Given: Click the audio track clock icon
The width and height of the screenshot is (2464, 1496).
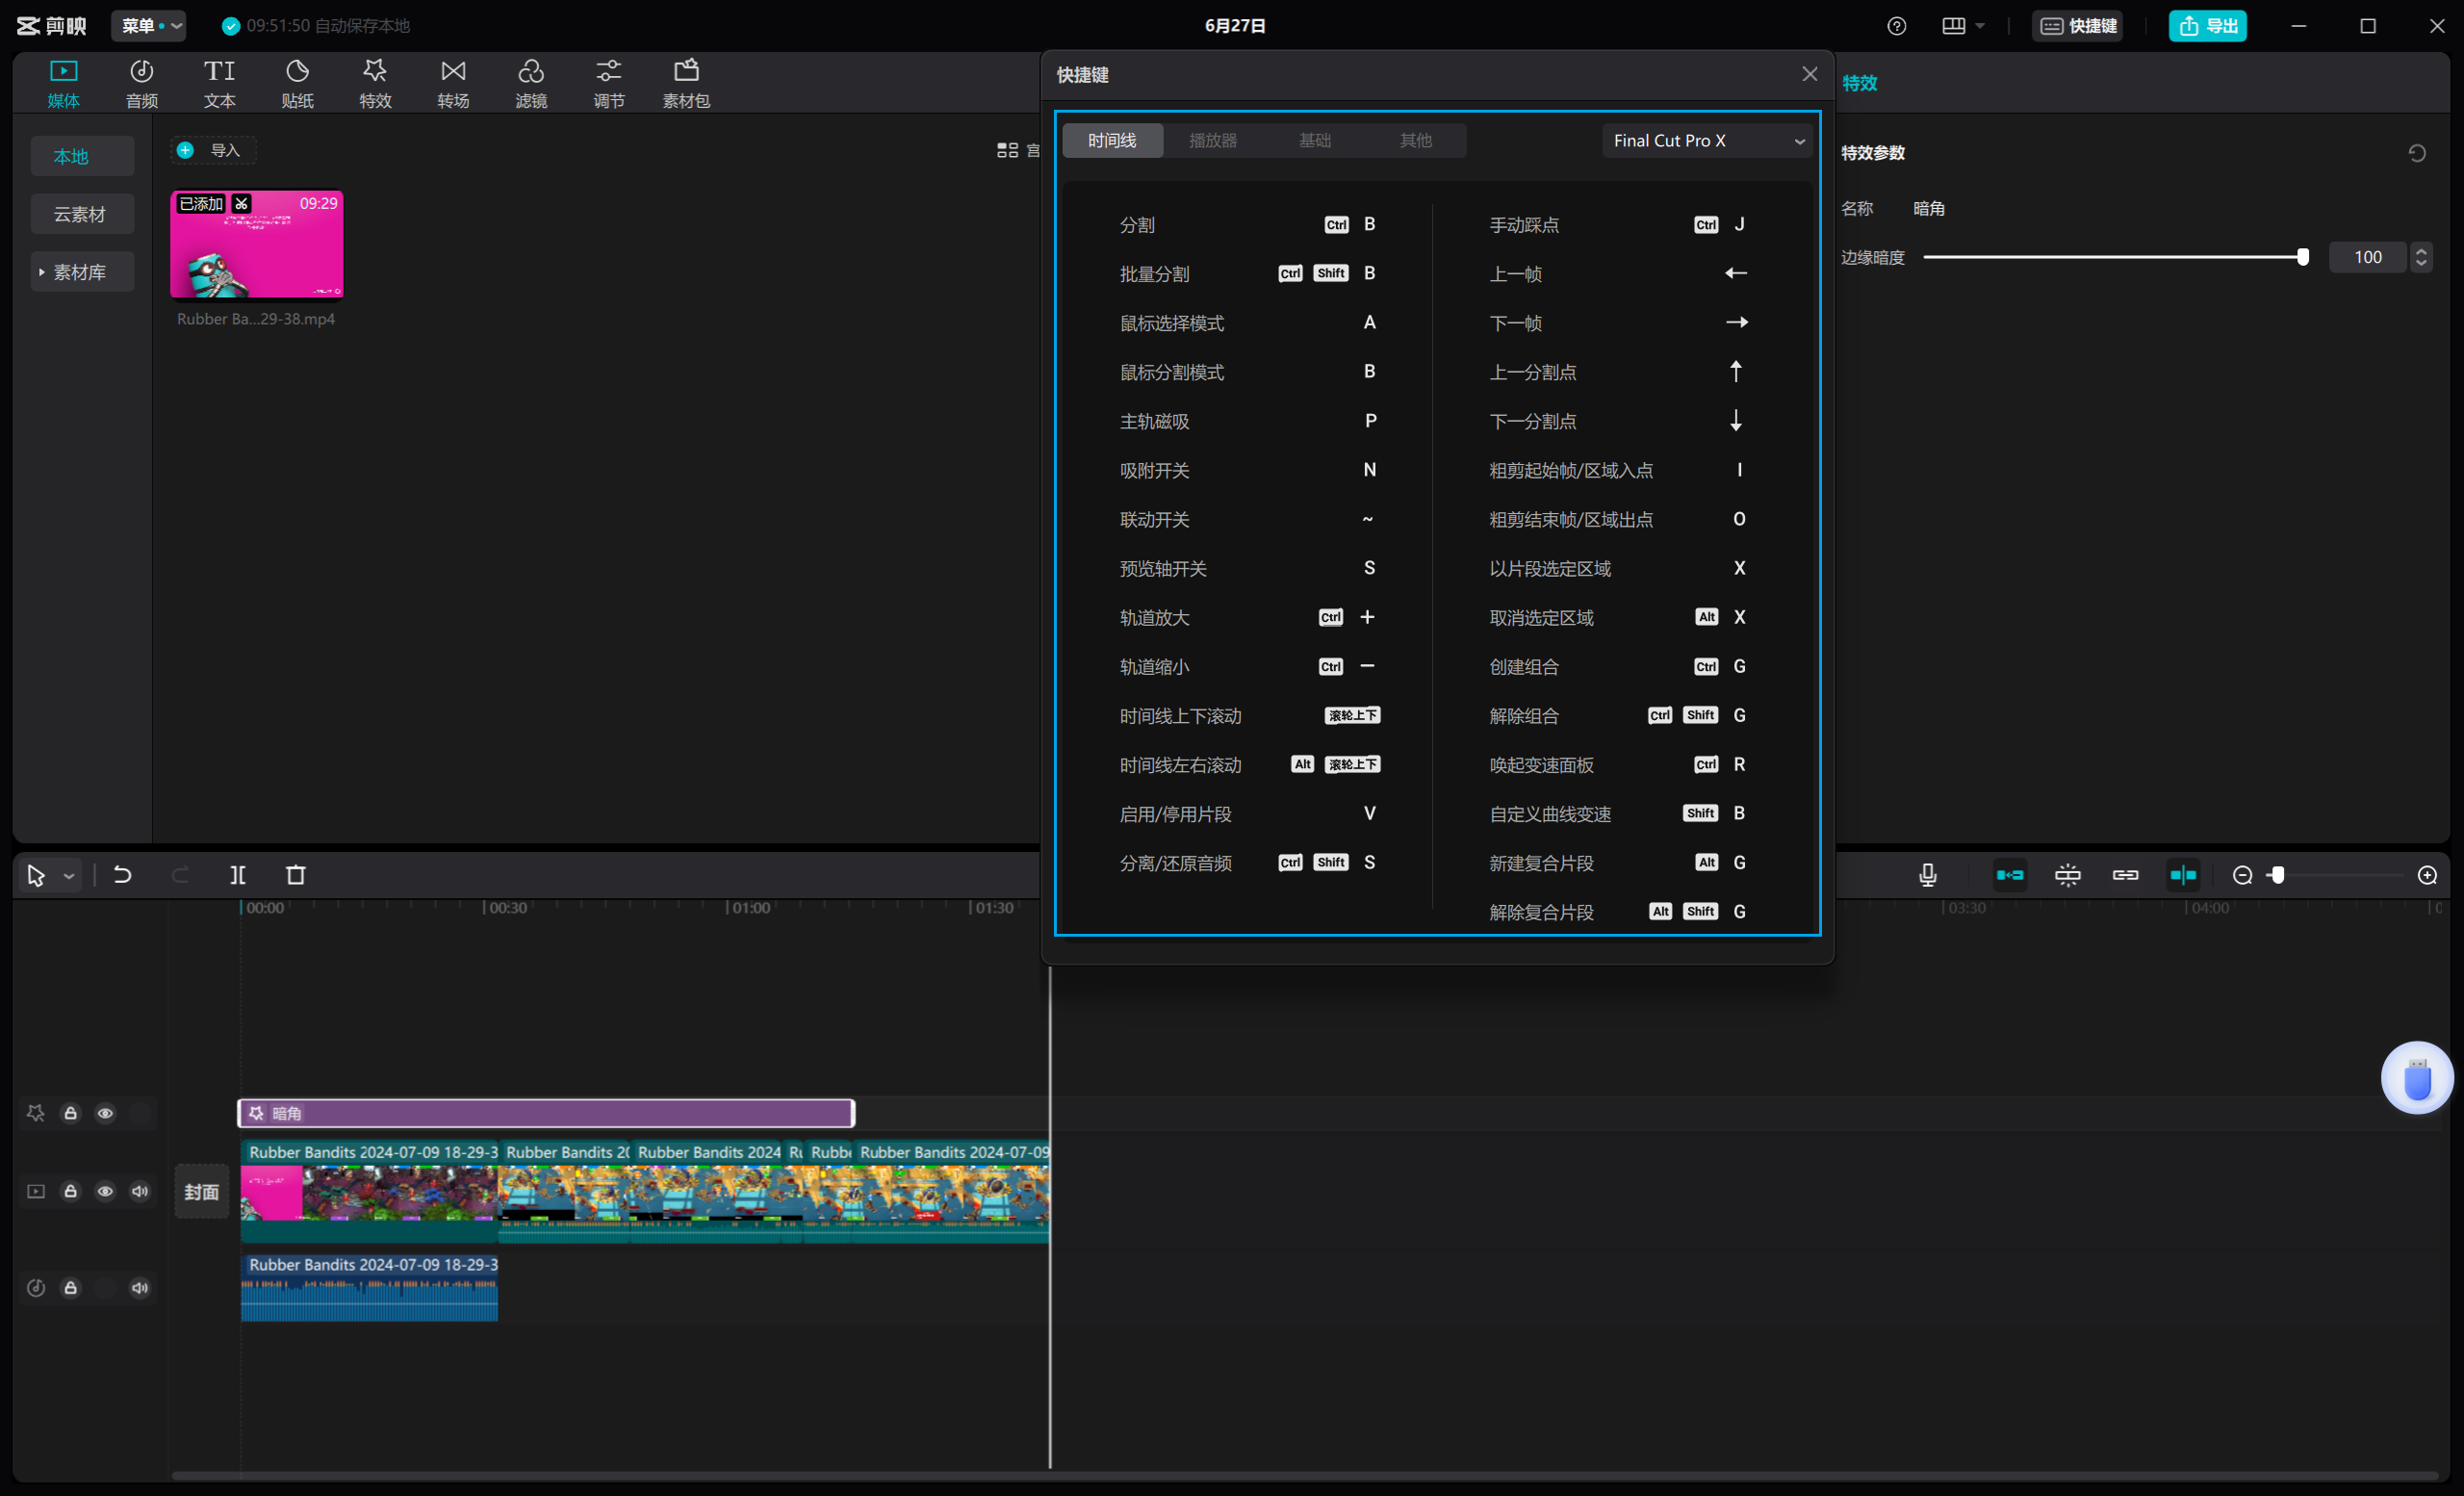Looking at the screenshot, I should (36, 1288).
